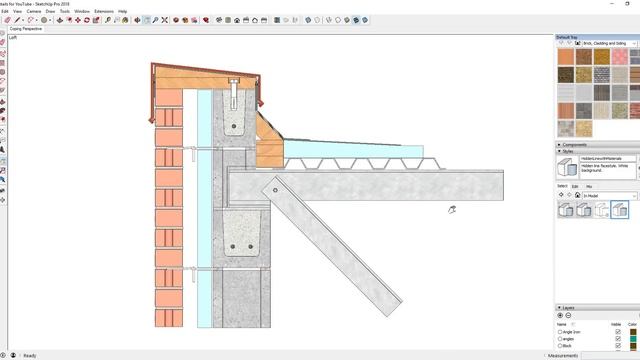Select the Paint Bucket tool
This screenshot has height=360, width=640.
(125, 20)
